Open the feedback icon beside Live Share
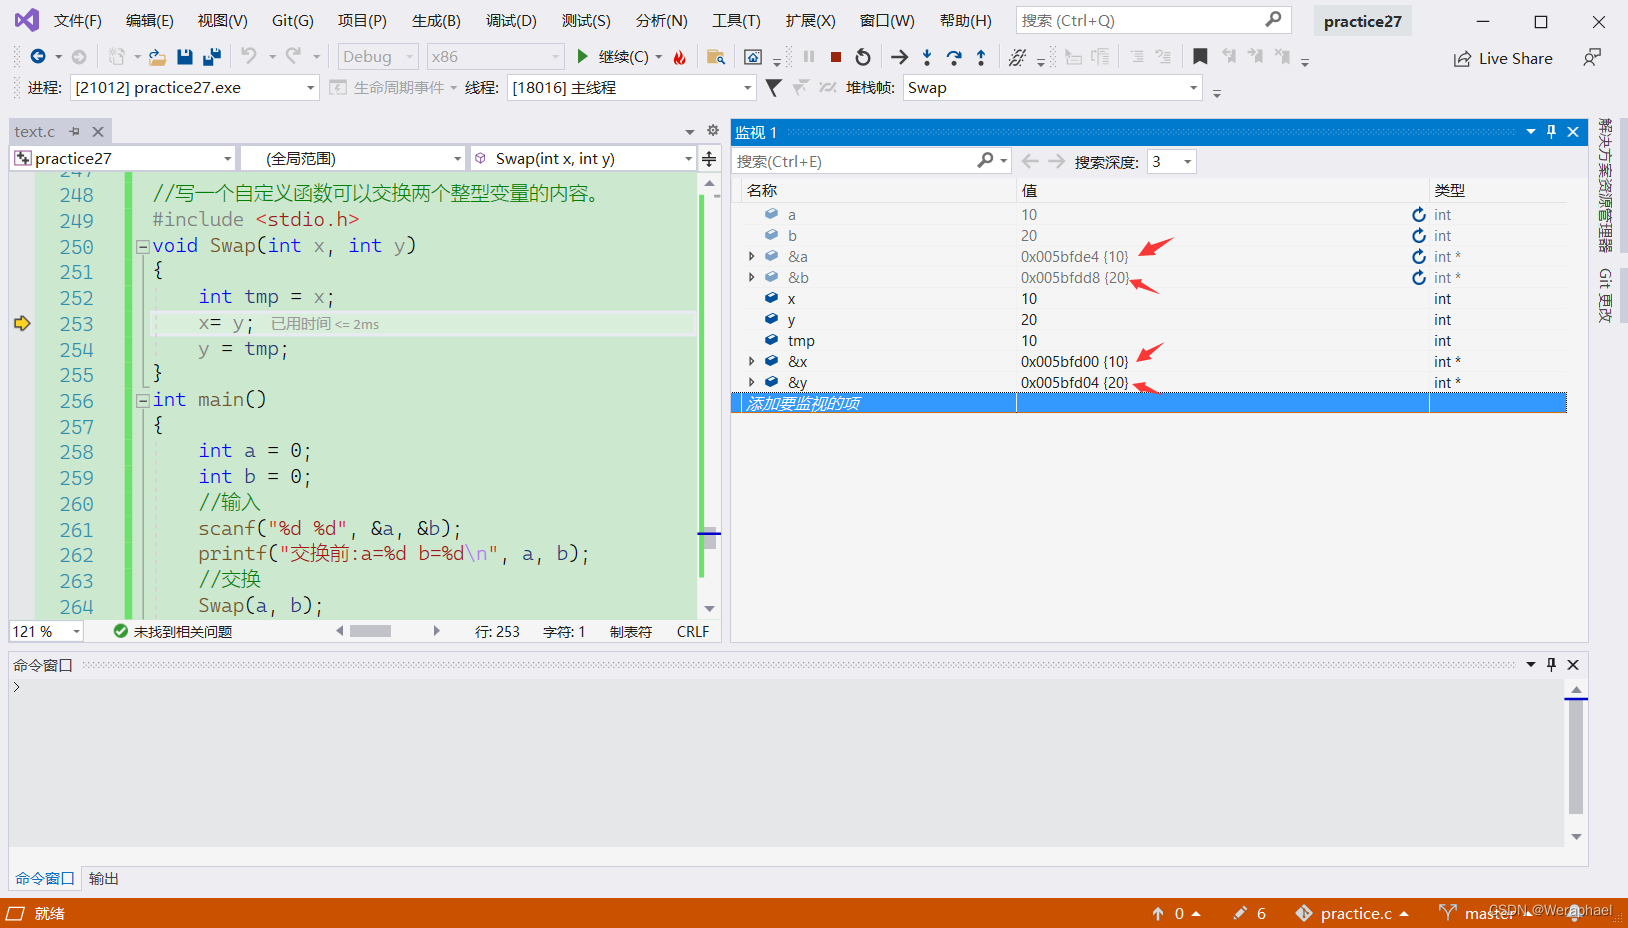 (x=1592, y=58)
